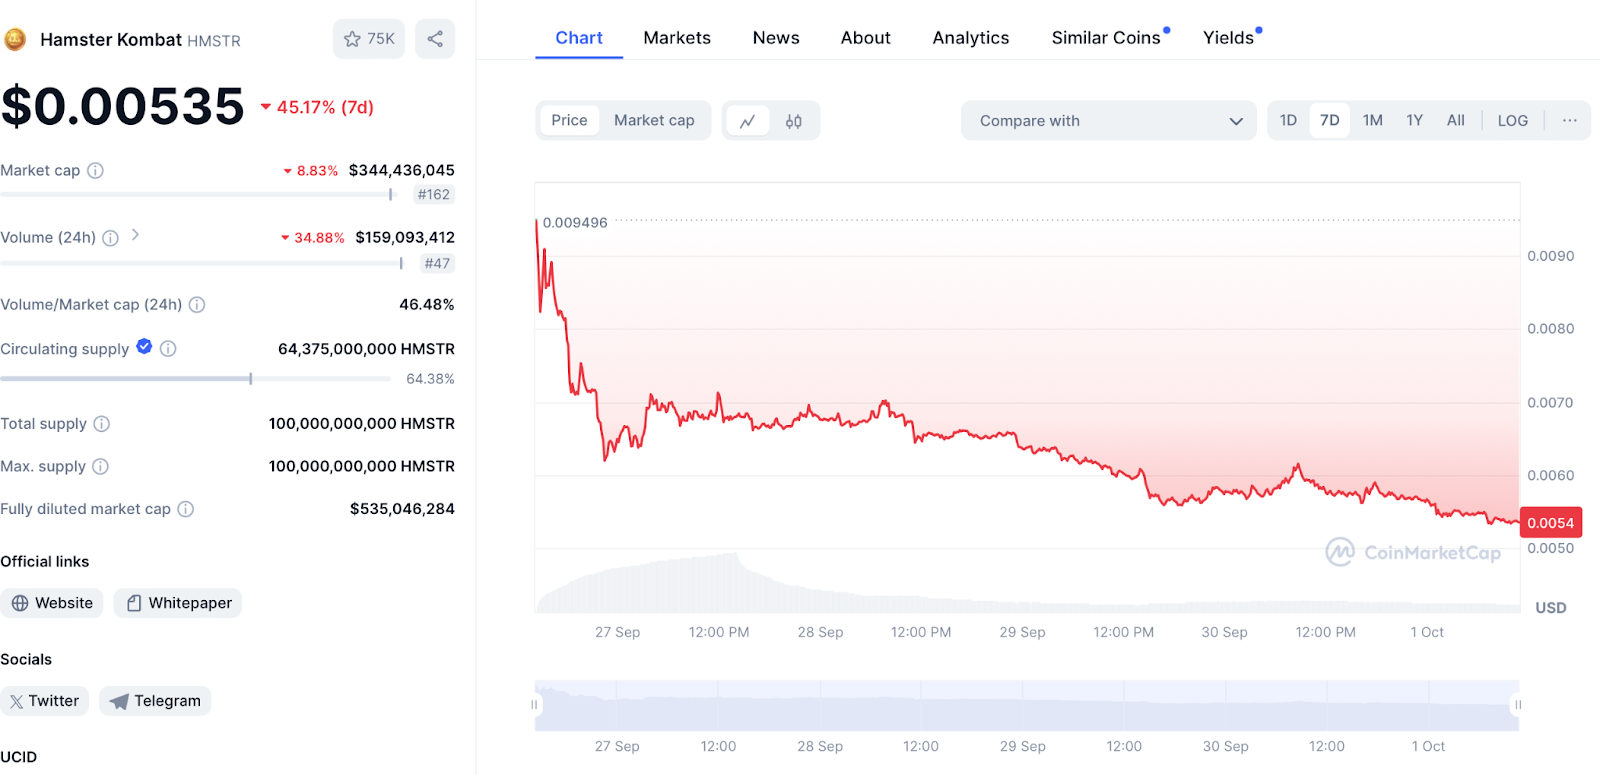This screenshot has height=775, width=1600.
Task: Open the Markets tab
Action: (677, 38)
